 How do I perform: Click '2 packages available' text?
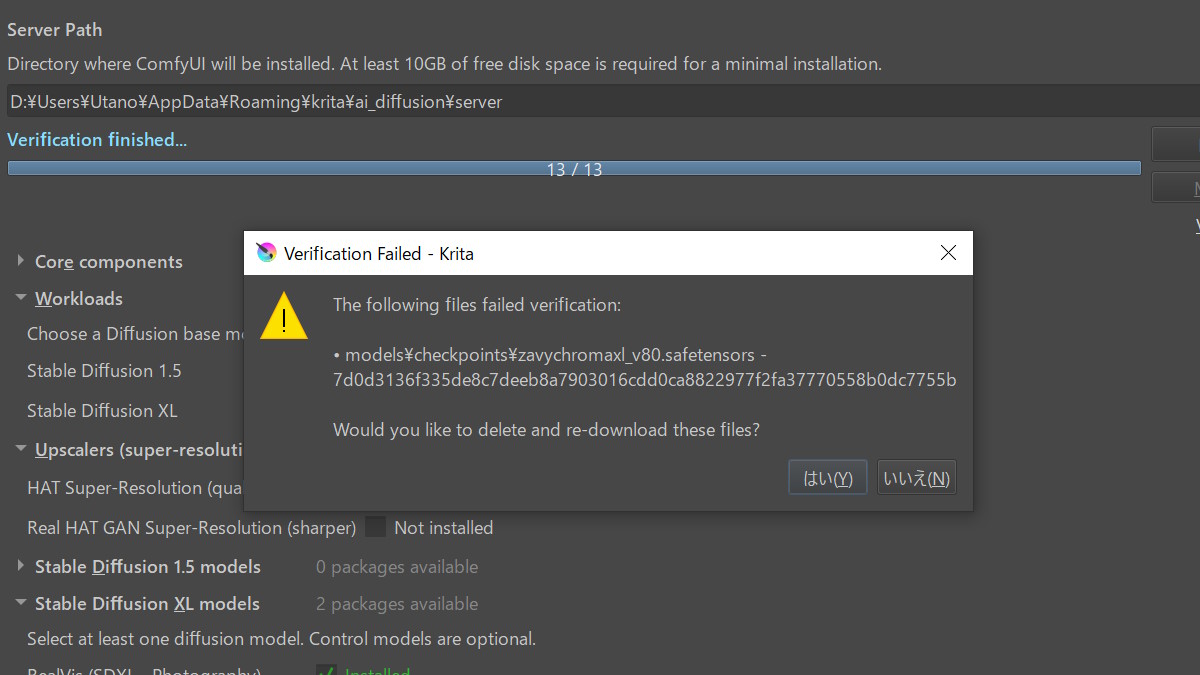point(397,604)
